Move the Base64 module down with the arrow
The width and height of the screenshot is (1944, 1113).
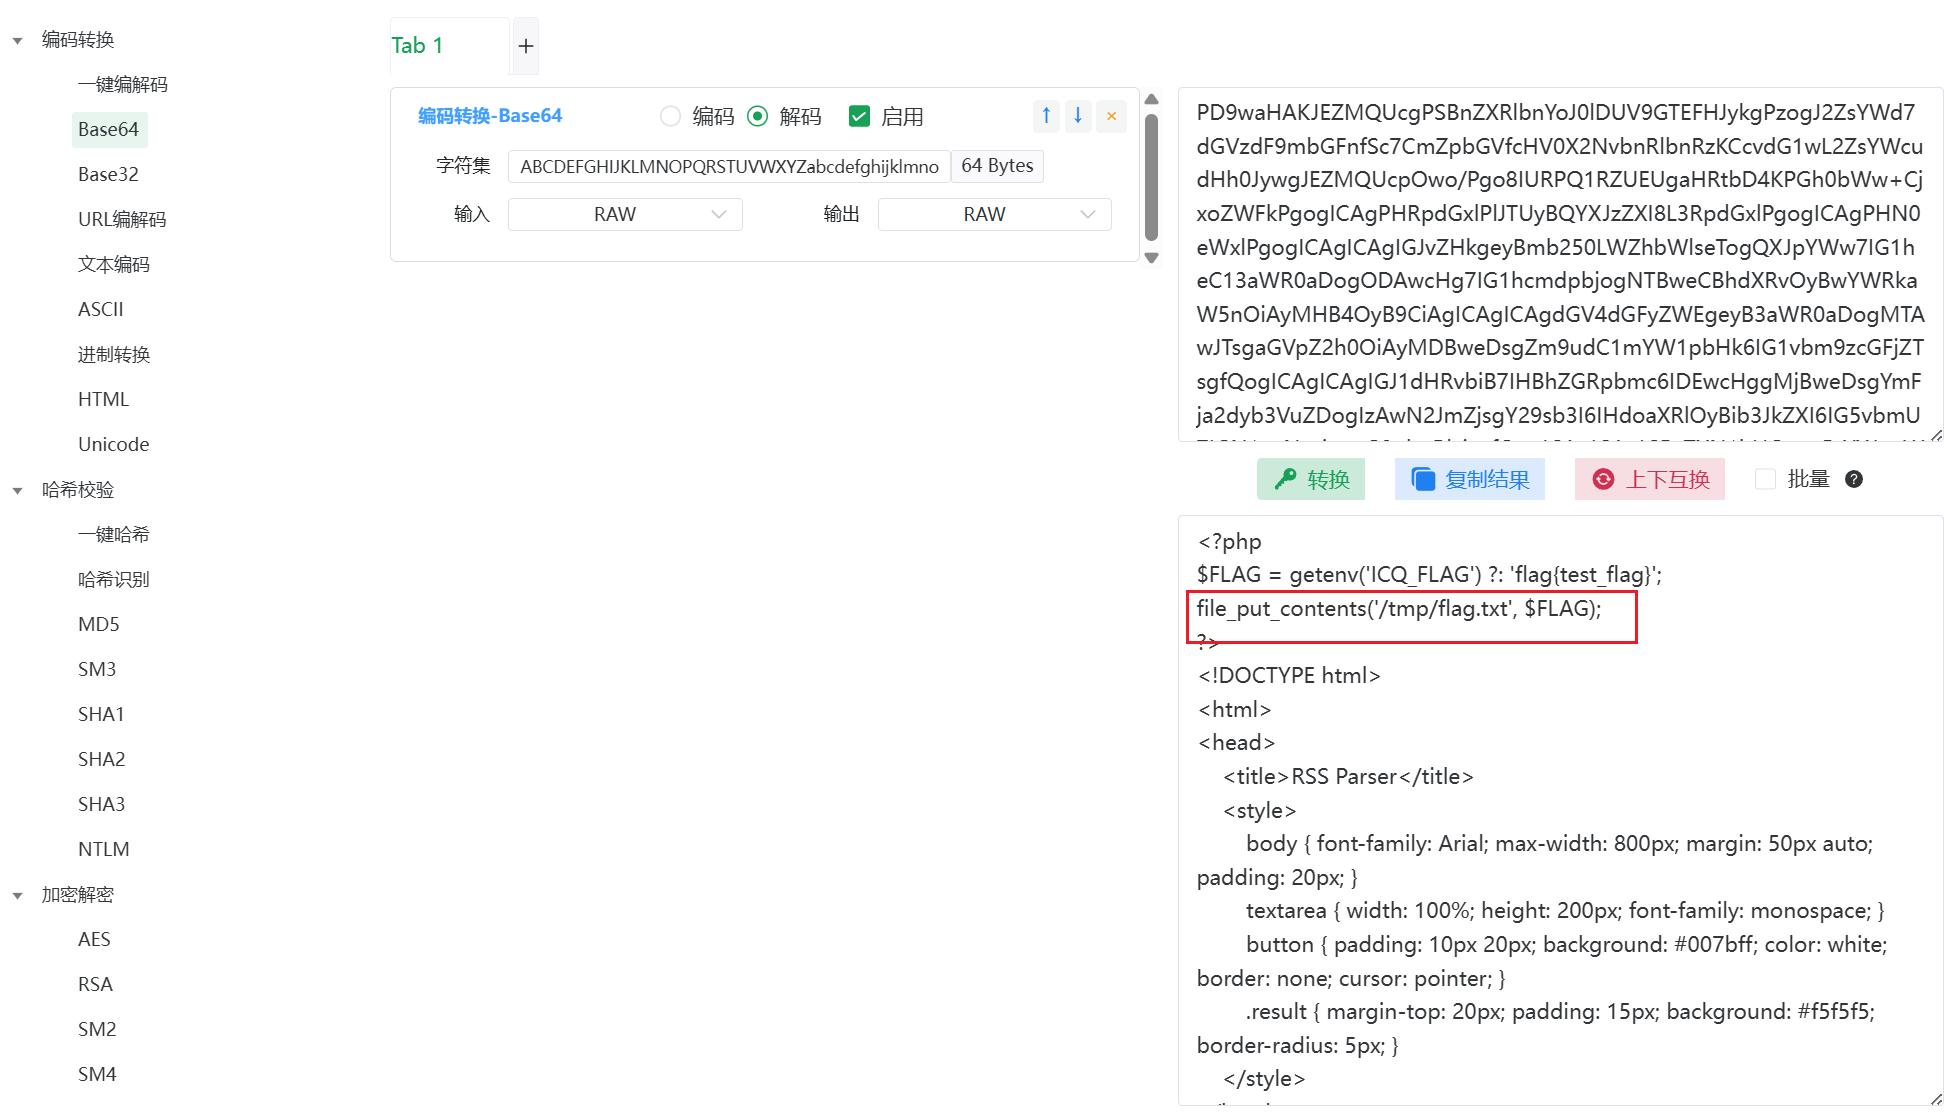pos(1078,116)
